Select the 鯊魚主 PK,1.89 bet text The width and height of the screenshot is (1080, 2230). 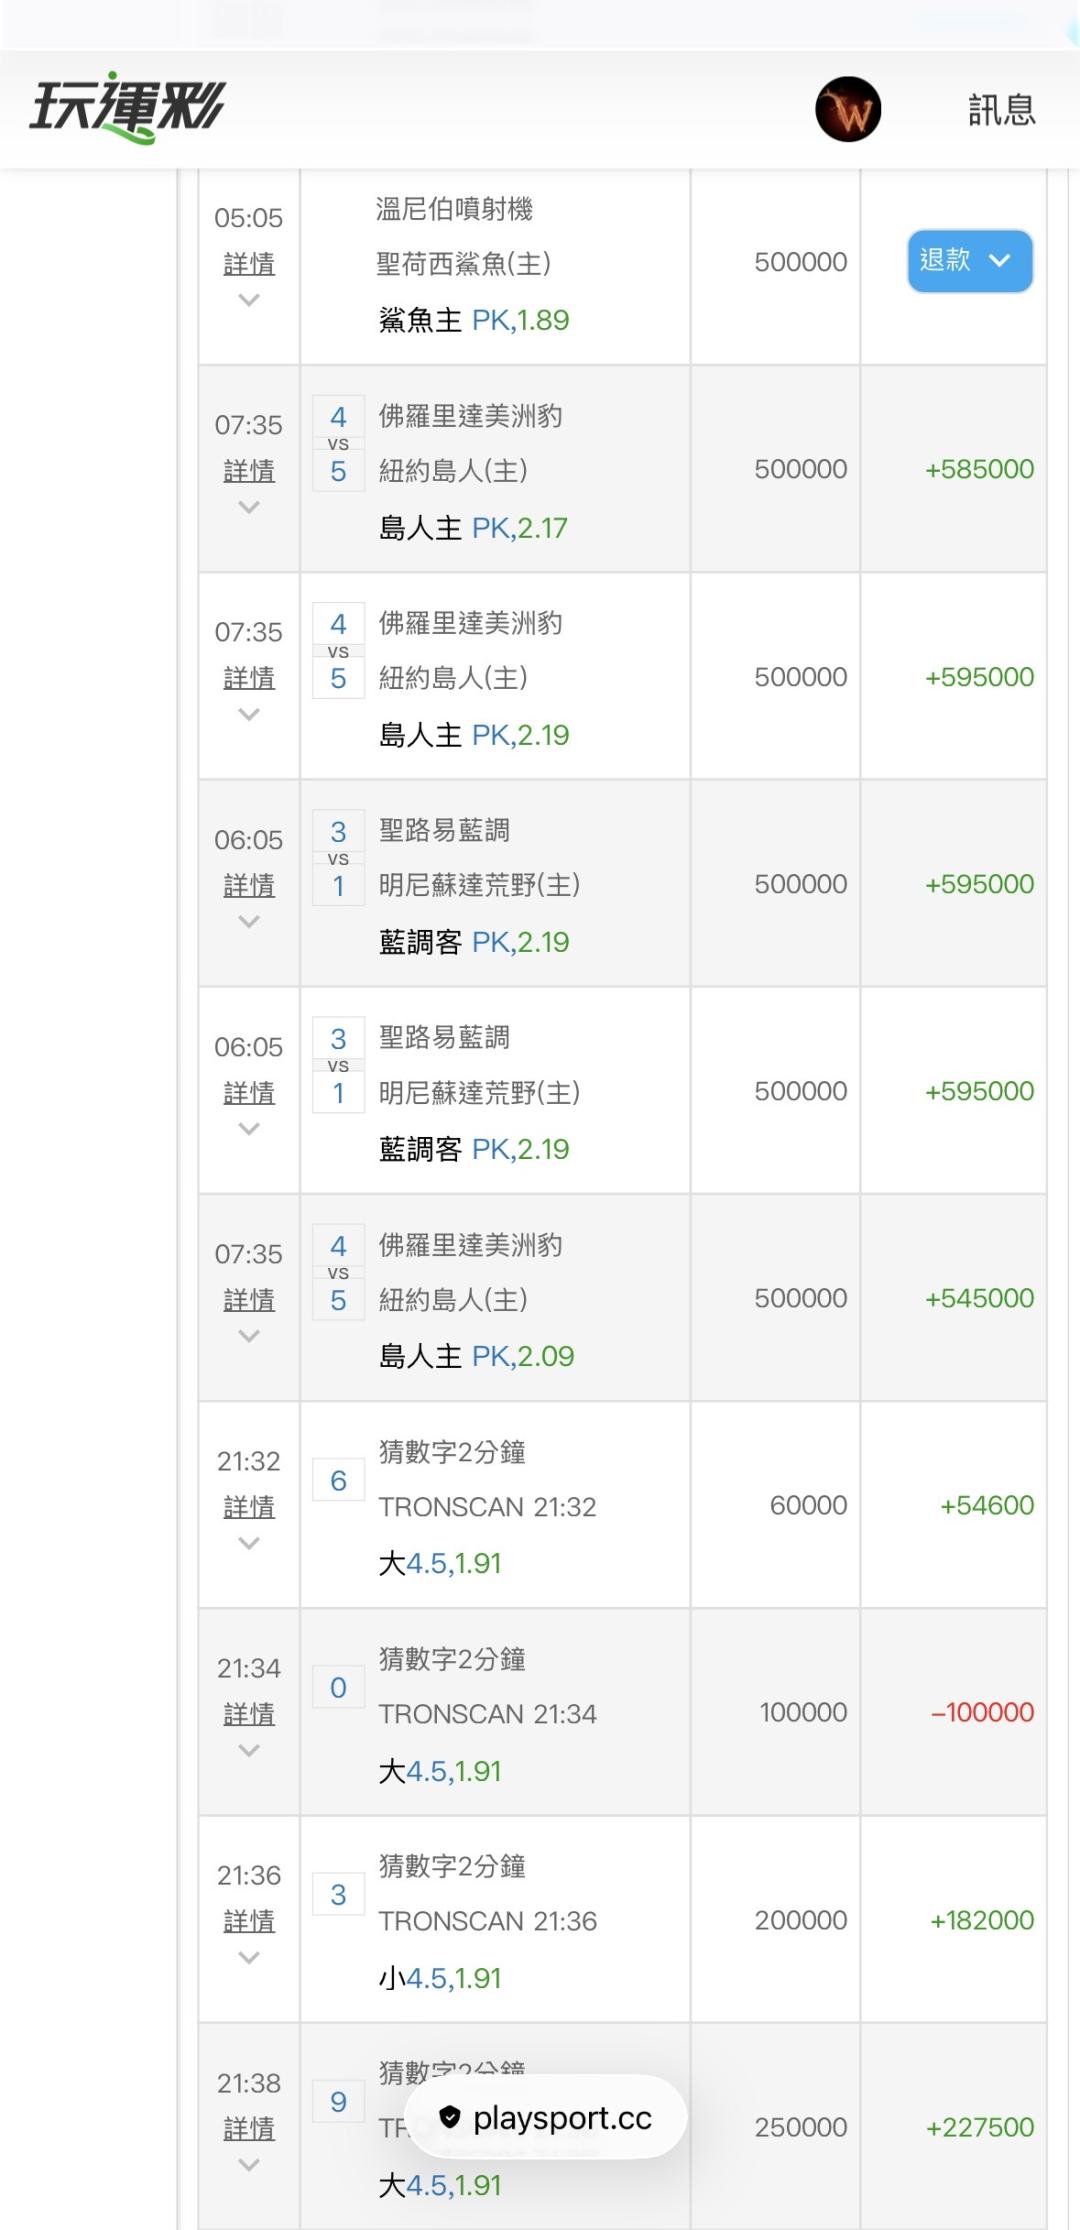point(474,320)
